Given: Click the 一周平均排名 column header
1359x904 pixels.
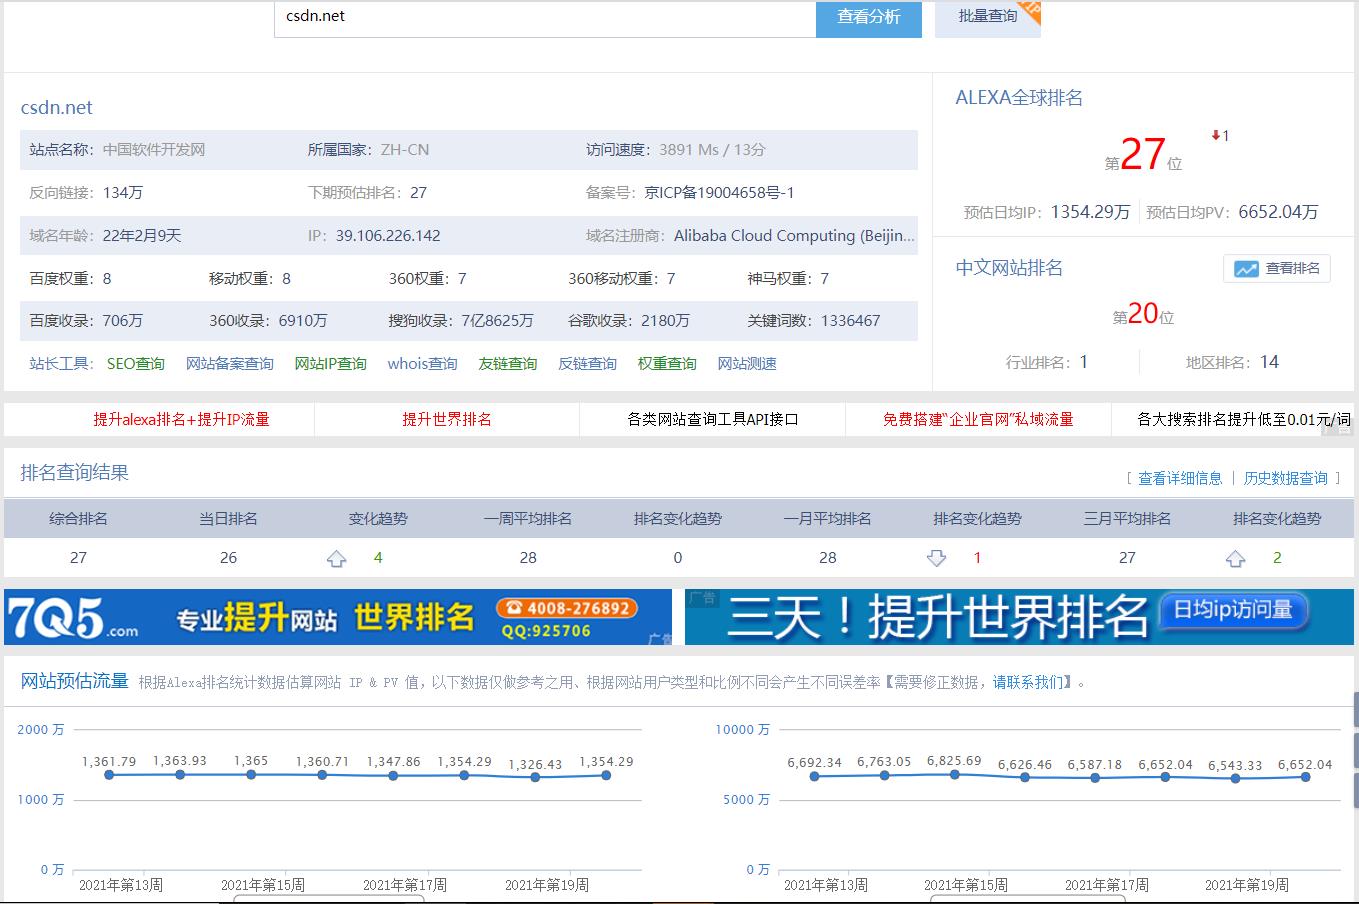Looking at the screenshot, I should (528, 519).
